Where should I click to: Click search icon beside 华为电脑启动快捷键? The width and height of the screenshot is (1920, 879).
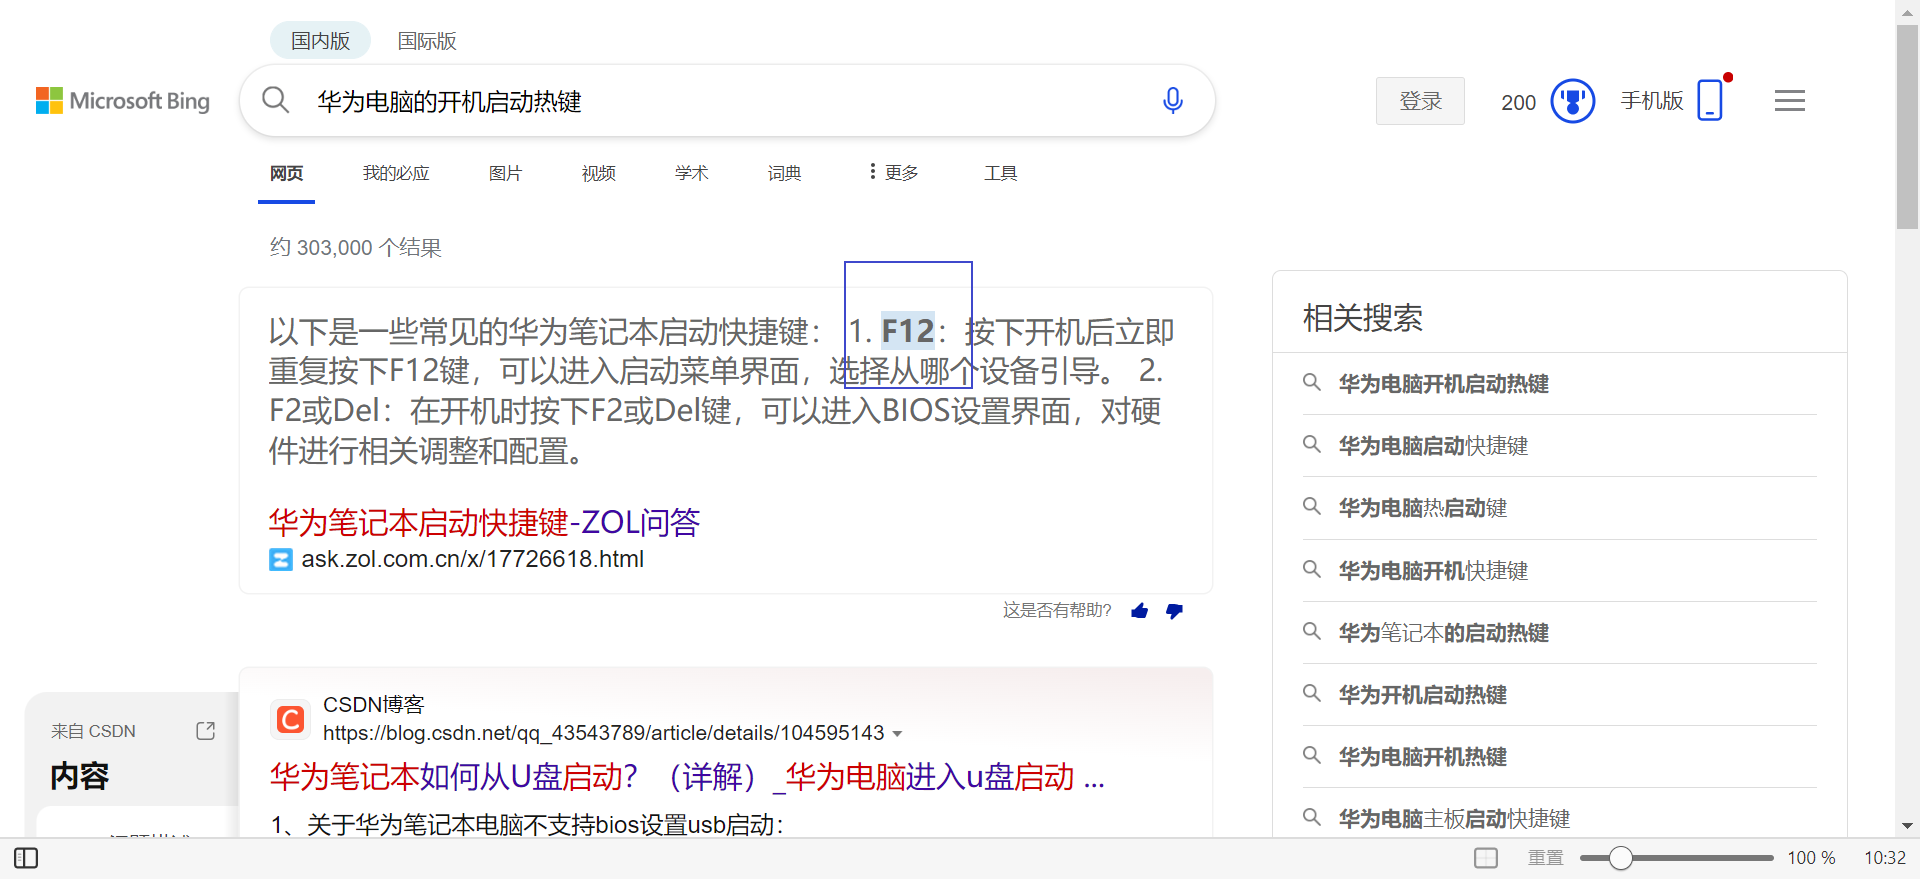(x=1311, y=444)
